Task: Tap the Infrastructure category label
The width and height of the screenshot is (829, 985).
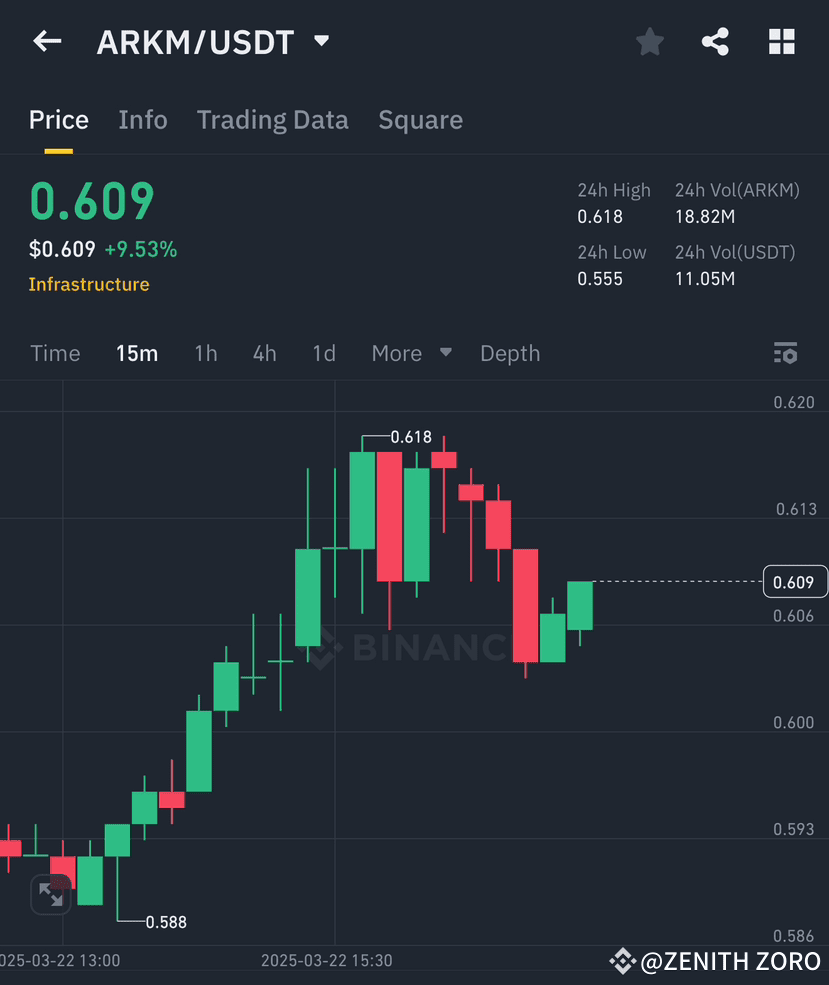Action: tap(89, 285)
